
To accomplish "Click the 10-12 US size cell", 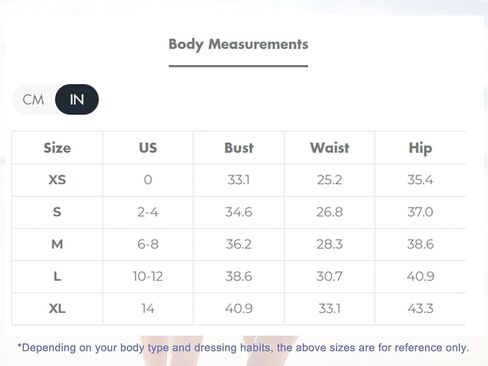I will click(x=148, y=276).
